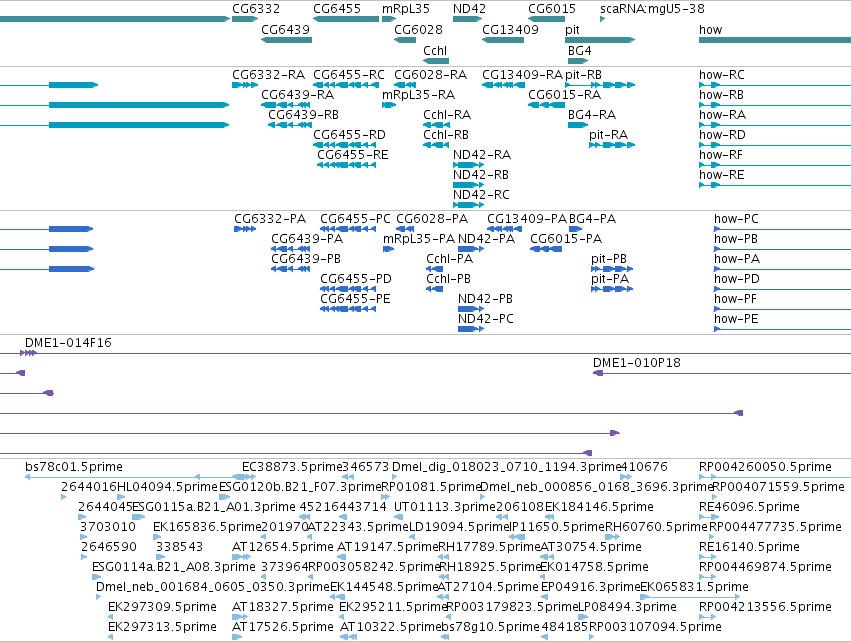Click the how-PC protein label
The width and height of the screenshot is (851, 642).
736,219
